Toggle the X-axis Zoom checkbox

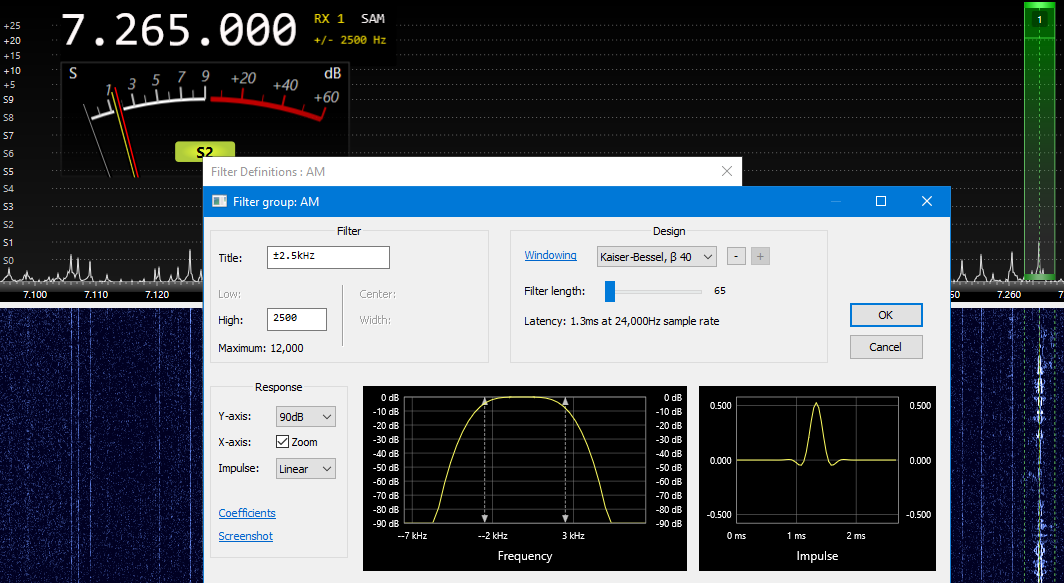pyautogui.click(x=282, y=442)
